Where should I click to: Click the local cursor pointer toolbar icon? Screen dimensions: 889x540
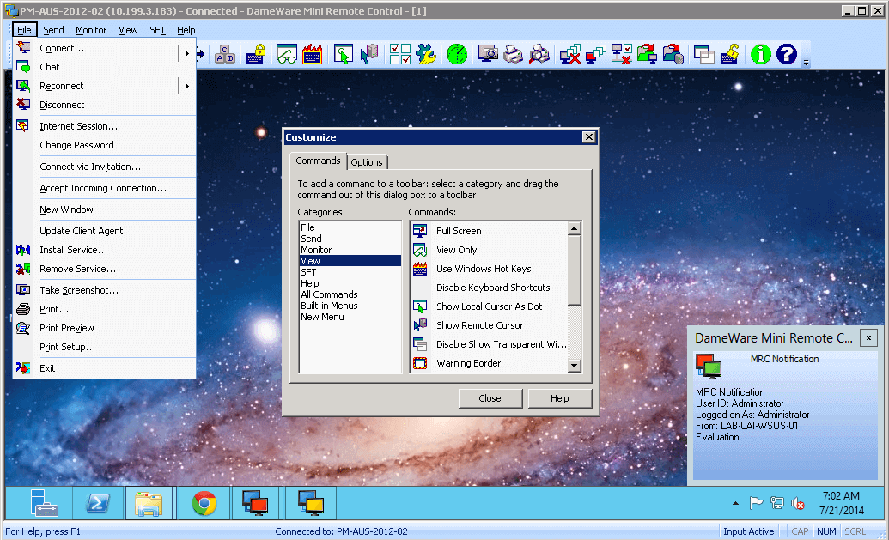[344, 54]
